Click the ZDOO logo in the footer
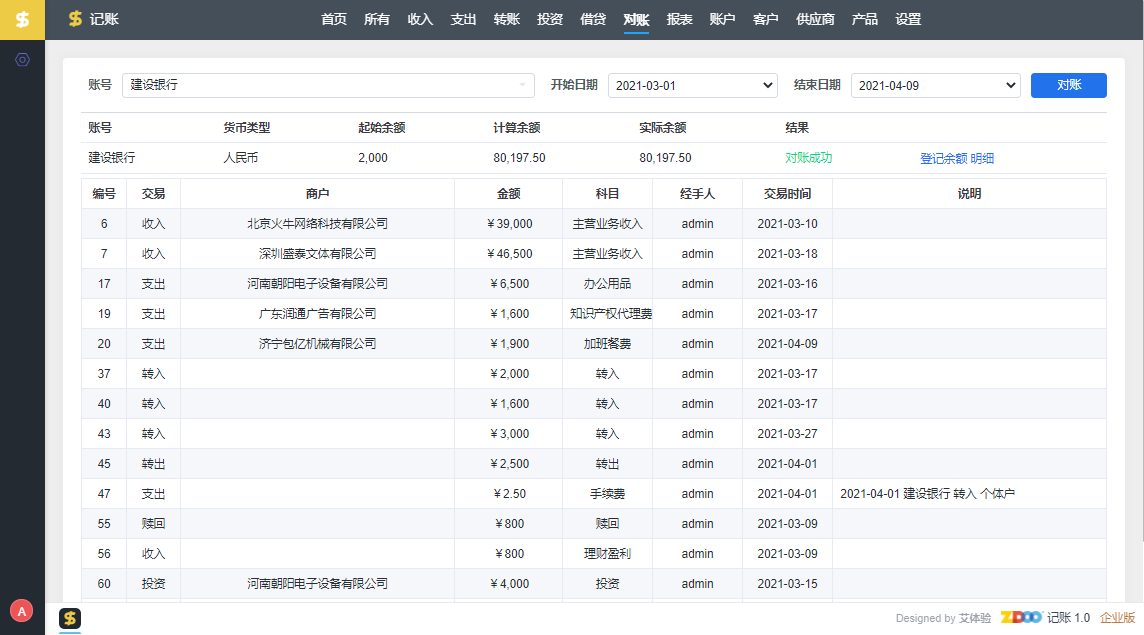This screenshot has height=635, width=1144. click(1021, 618)
